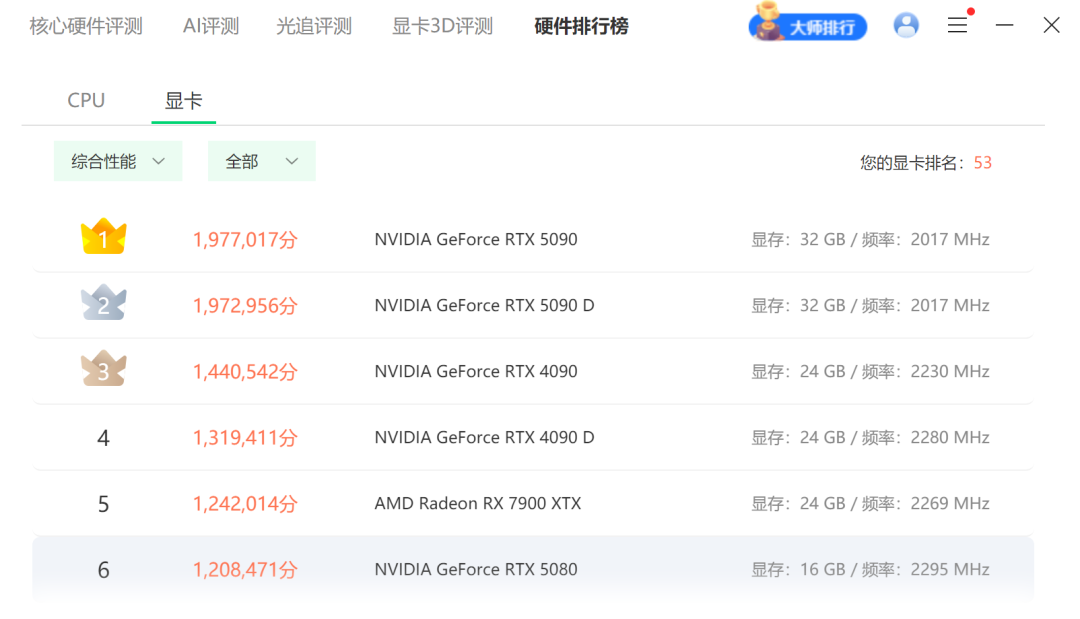Select the 硬件排行榜 tab
1080x619 pixels.
pos(581,26)
